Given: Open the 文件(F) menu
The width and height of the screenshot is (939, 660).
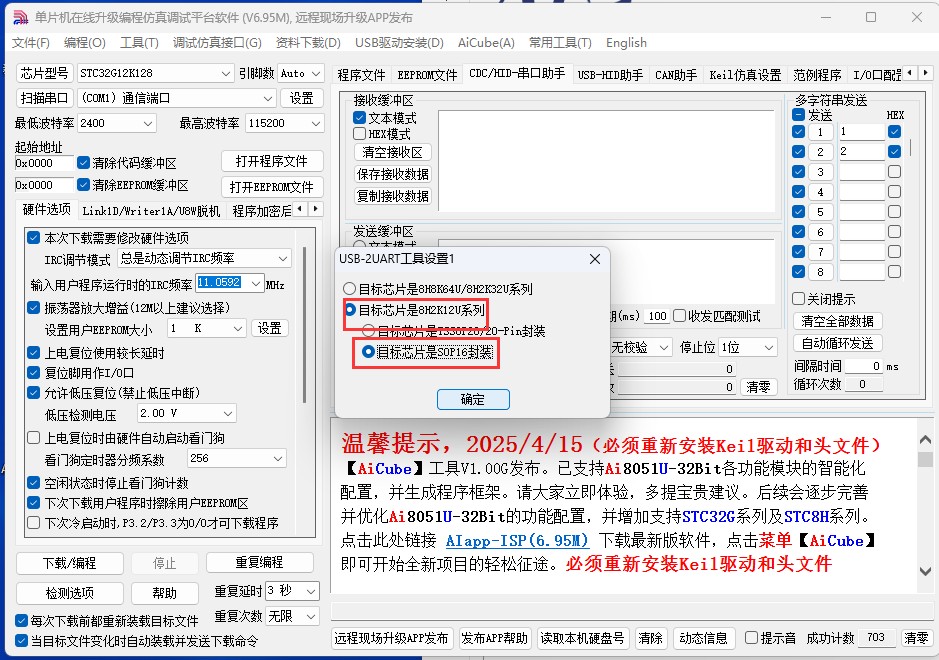Looking at the screenshot, I should (31, 43).
